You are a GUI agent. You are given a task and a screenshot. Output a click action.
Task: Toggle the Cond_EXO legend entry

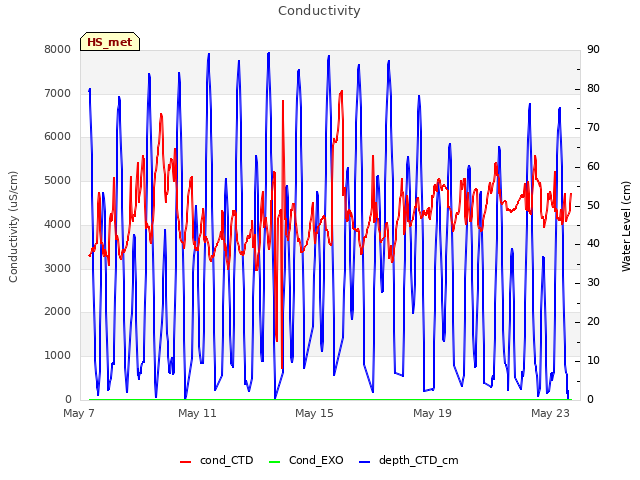coord(306,460)
